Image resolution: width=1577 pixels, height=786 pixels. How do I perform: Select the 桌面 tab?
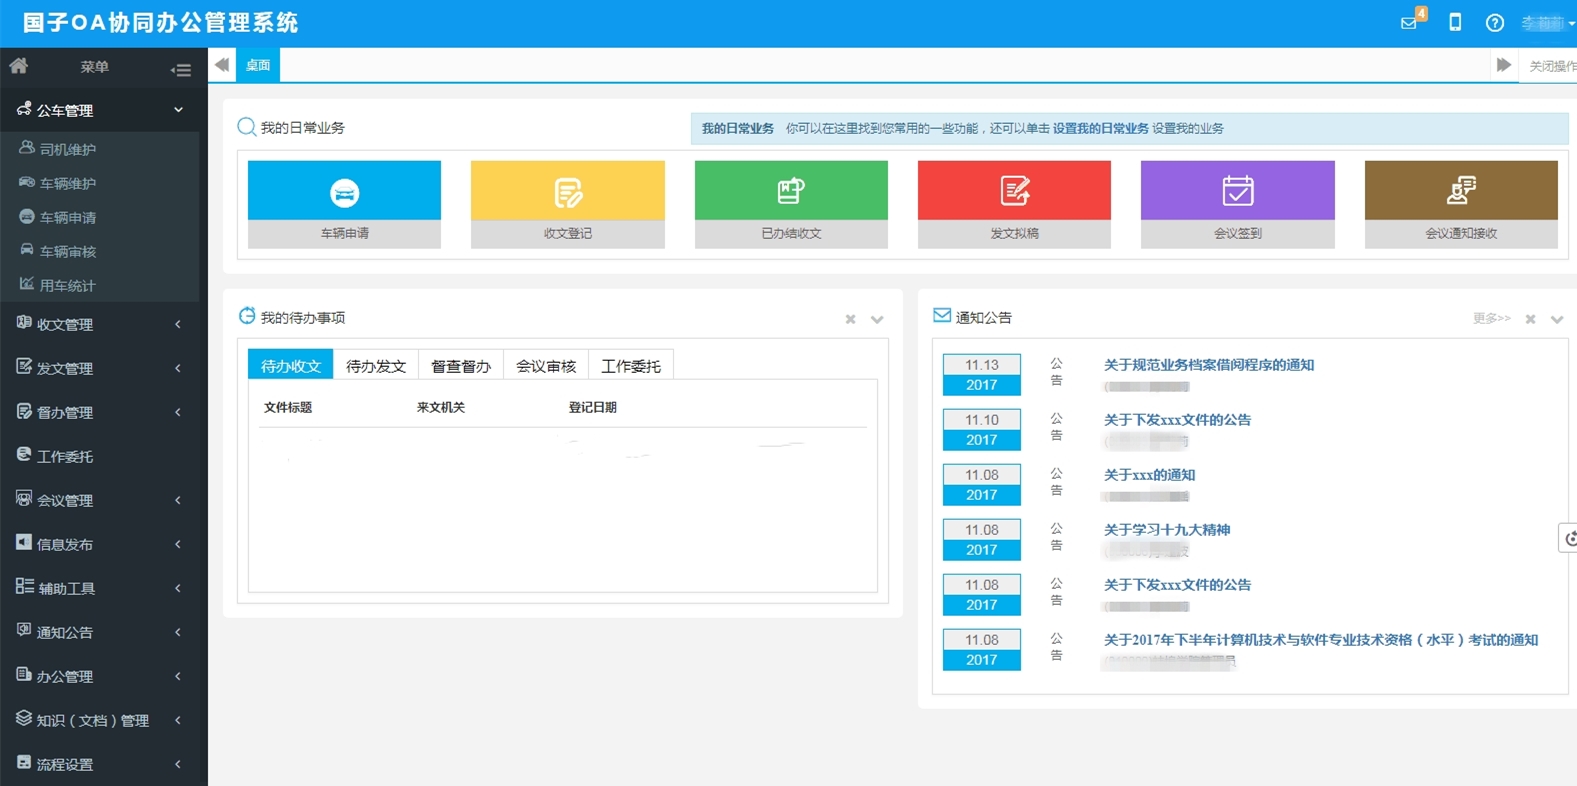pyautogui.click(x=258, y=65)
